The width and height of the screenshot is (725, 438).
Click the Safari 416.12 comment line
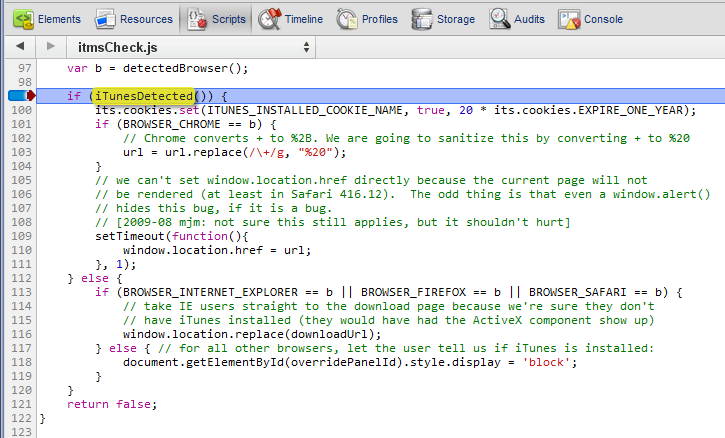(x=403, y=194)
